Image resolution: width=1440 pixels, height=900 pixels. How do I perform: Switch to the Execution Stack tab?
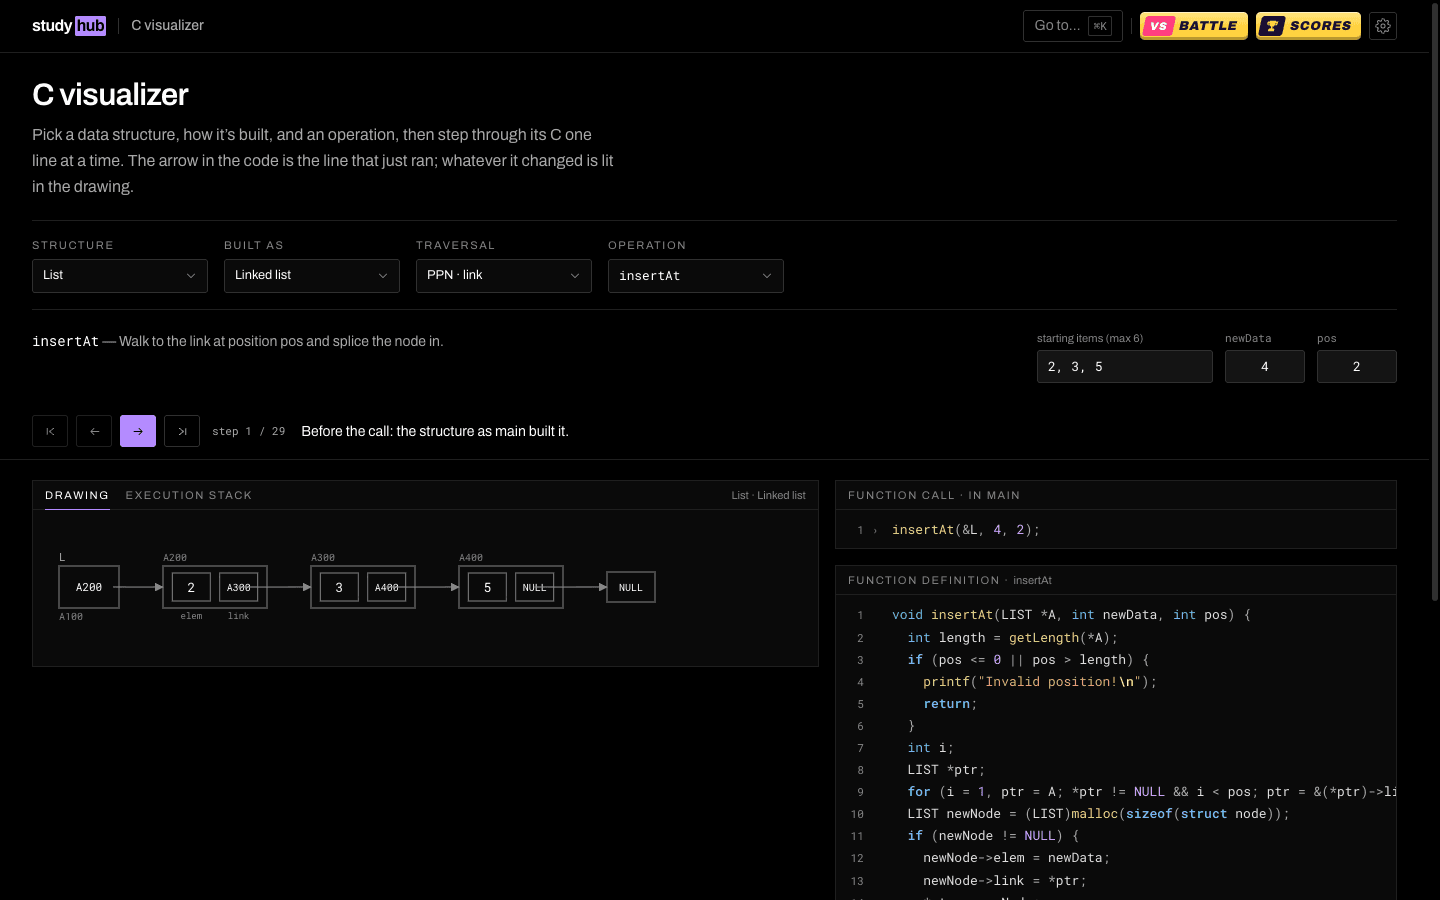(x=189, y=495)
